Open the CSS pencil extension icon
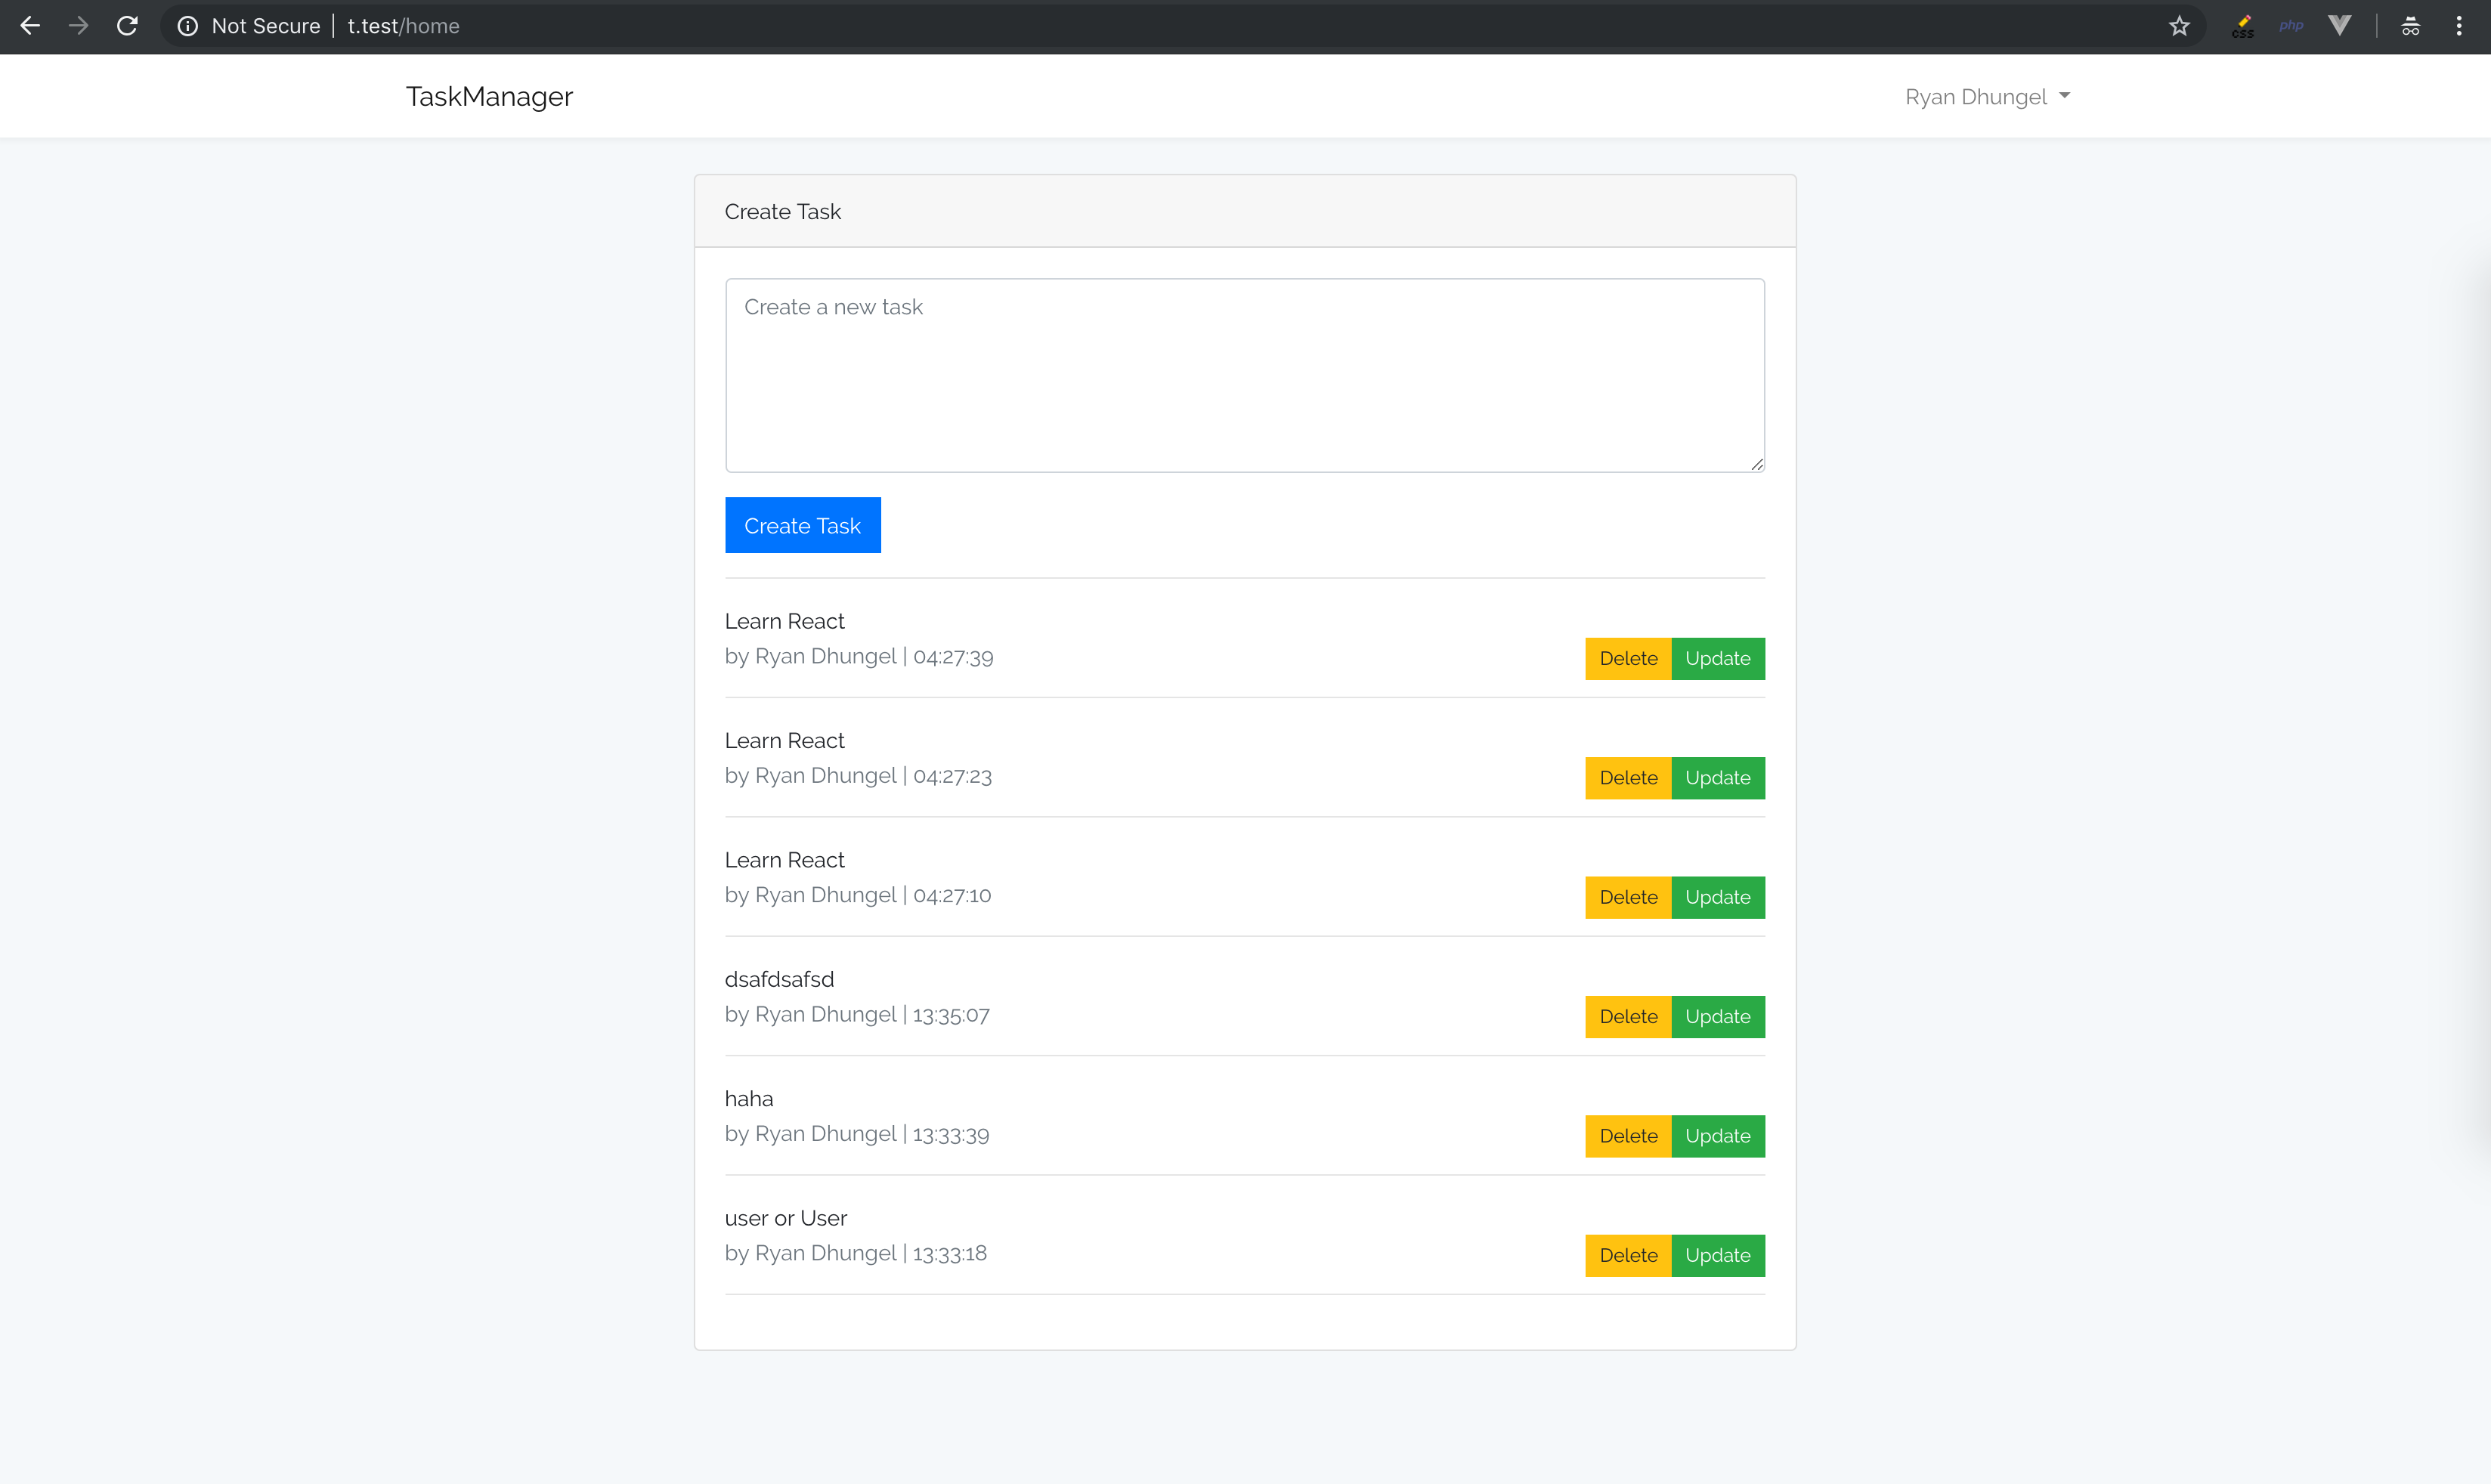Viewport: 2491px width, 1484px height. [2243, 26]
